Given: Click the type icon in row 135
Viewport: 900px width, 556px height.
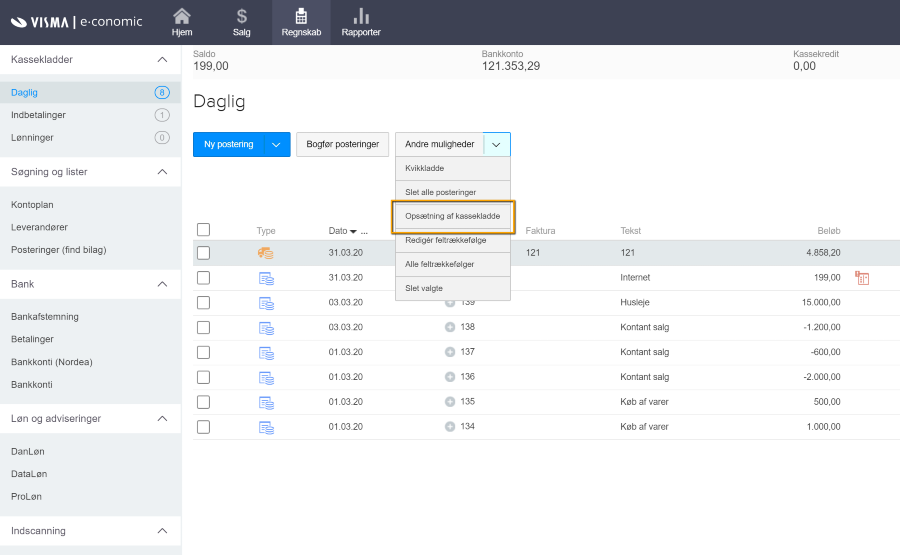Looking at the screenshot, I should (x=266, y=403).
